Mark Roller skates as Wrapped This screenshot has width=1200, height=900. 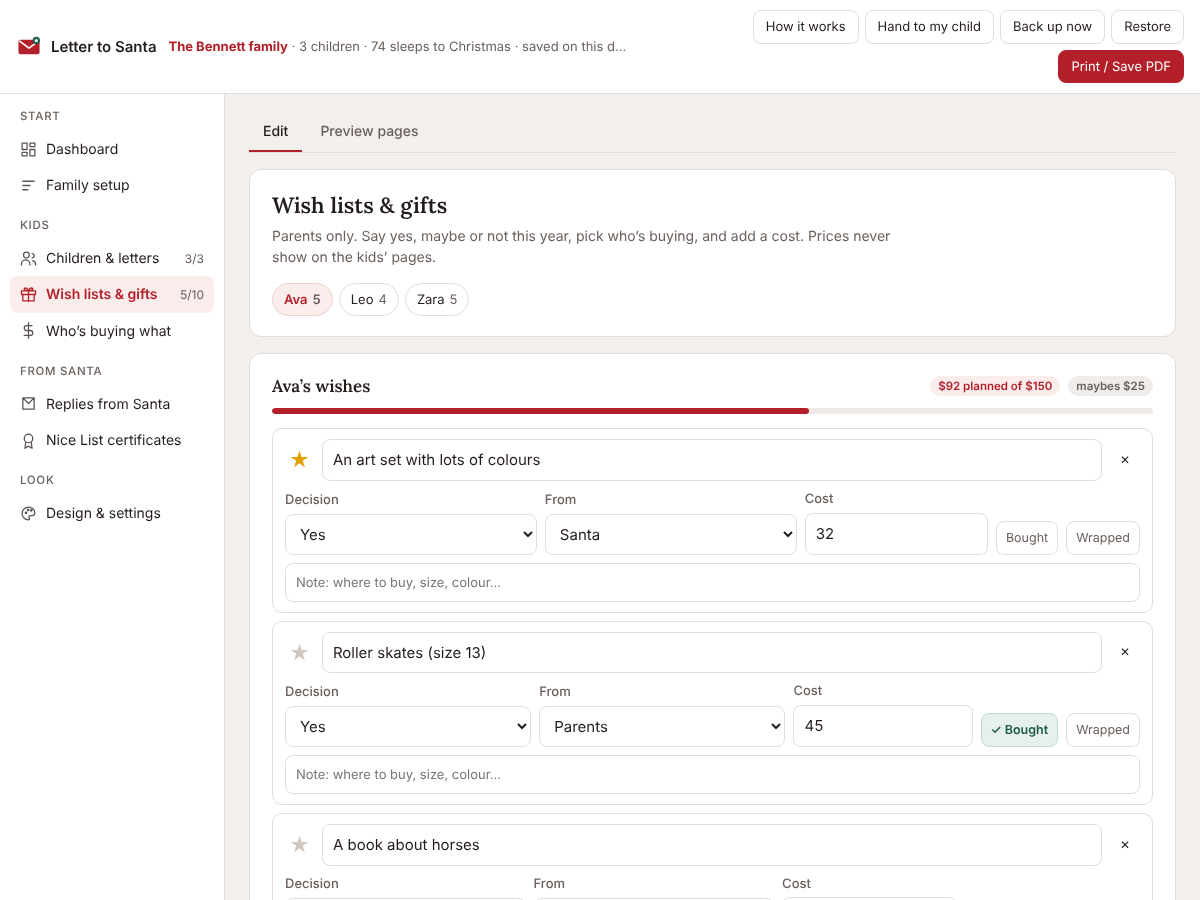point(1103,730)
